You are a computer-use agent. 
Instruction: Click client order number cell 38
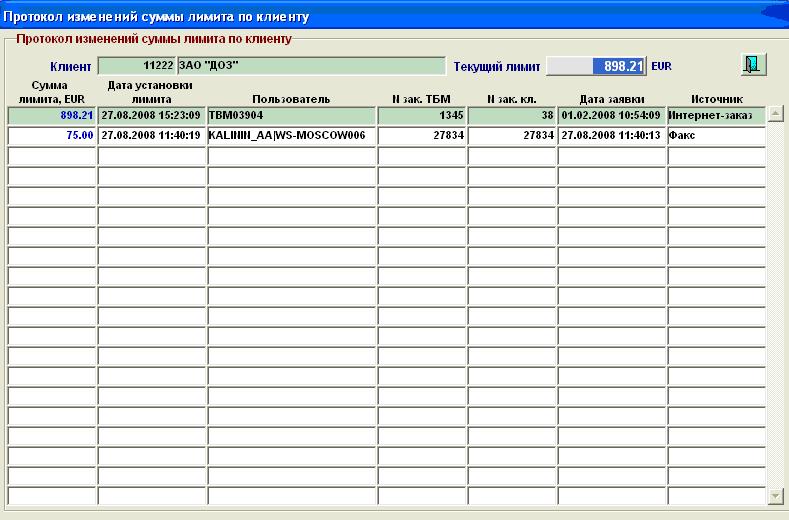(x=512, y=115)
